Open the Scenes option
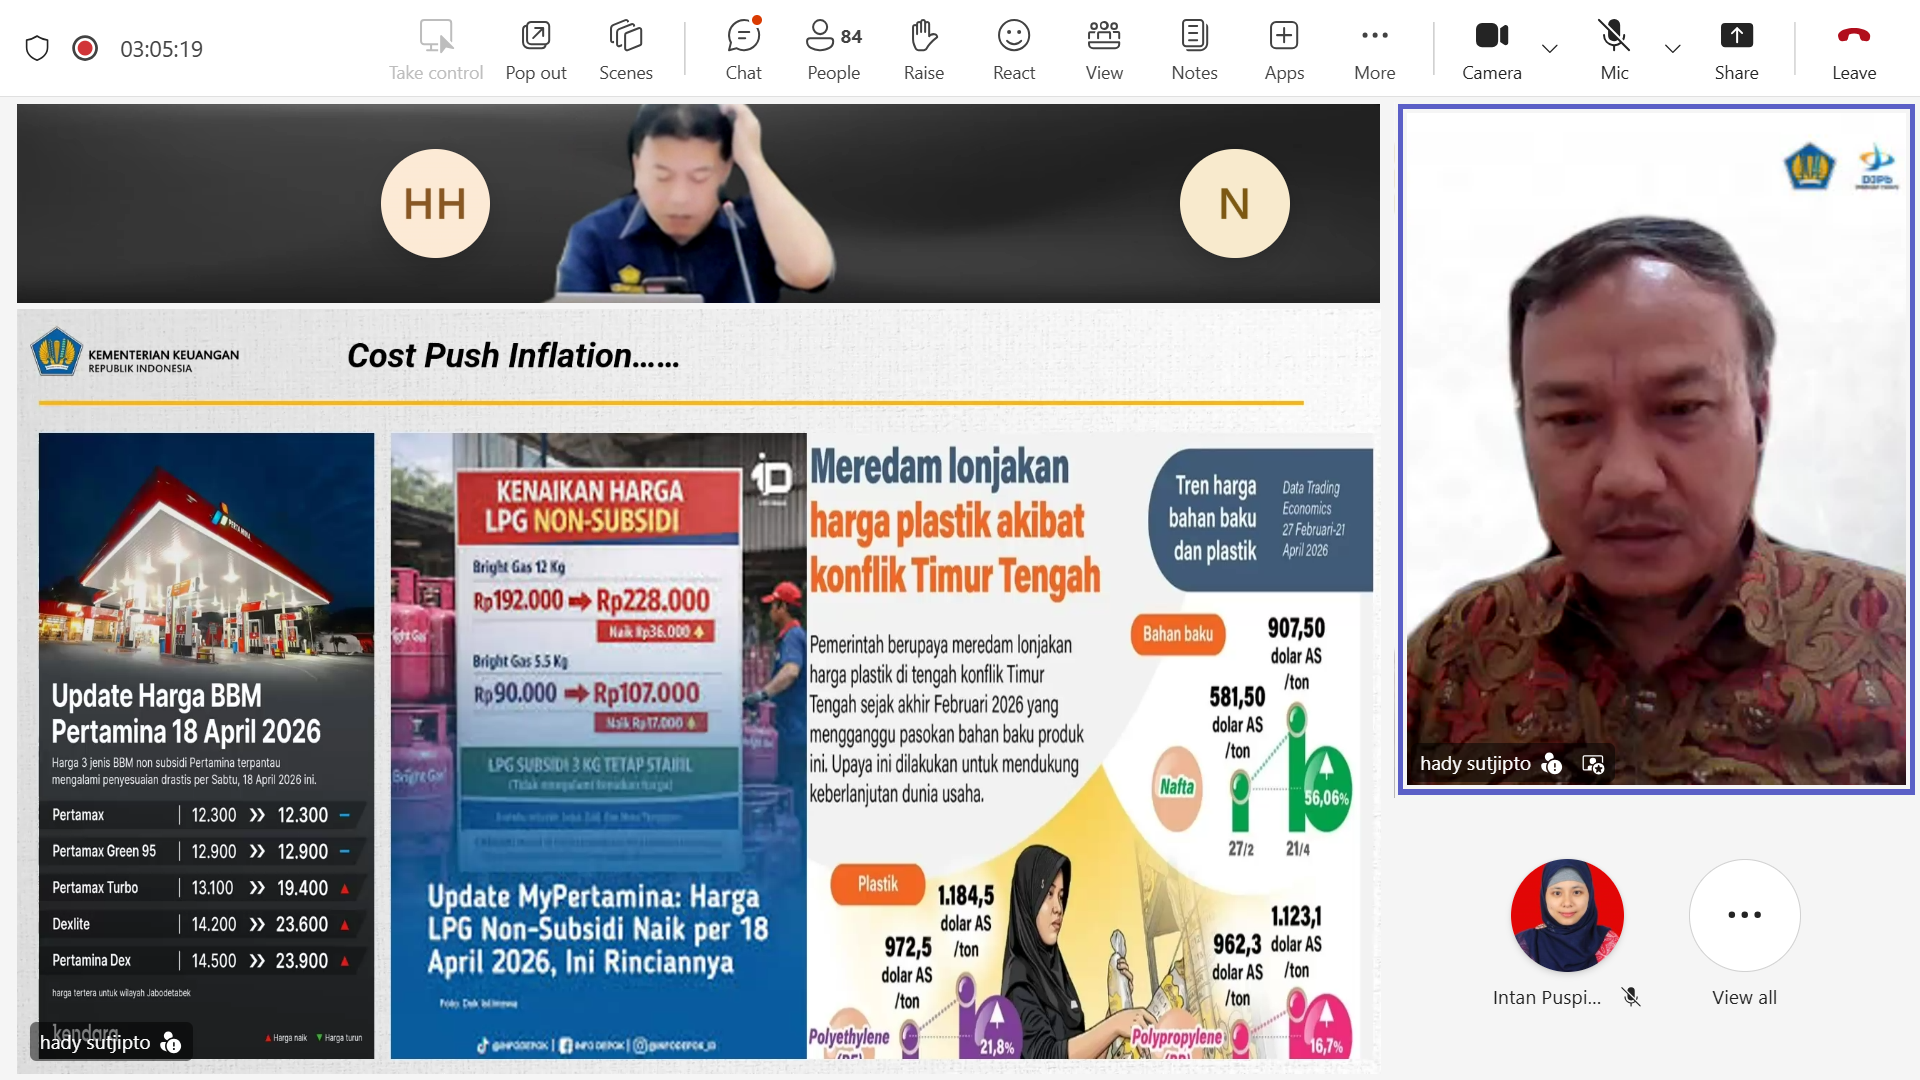Viewport: 1920px width, 1080px height. 626,49
